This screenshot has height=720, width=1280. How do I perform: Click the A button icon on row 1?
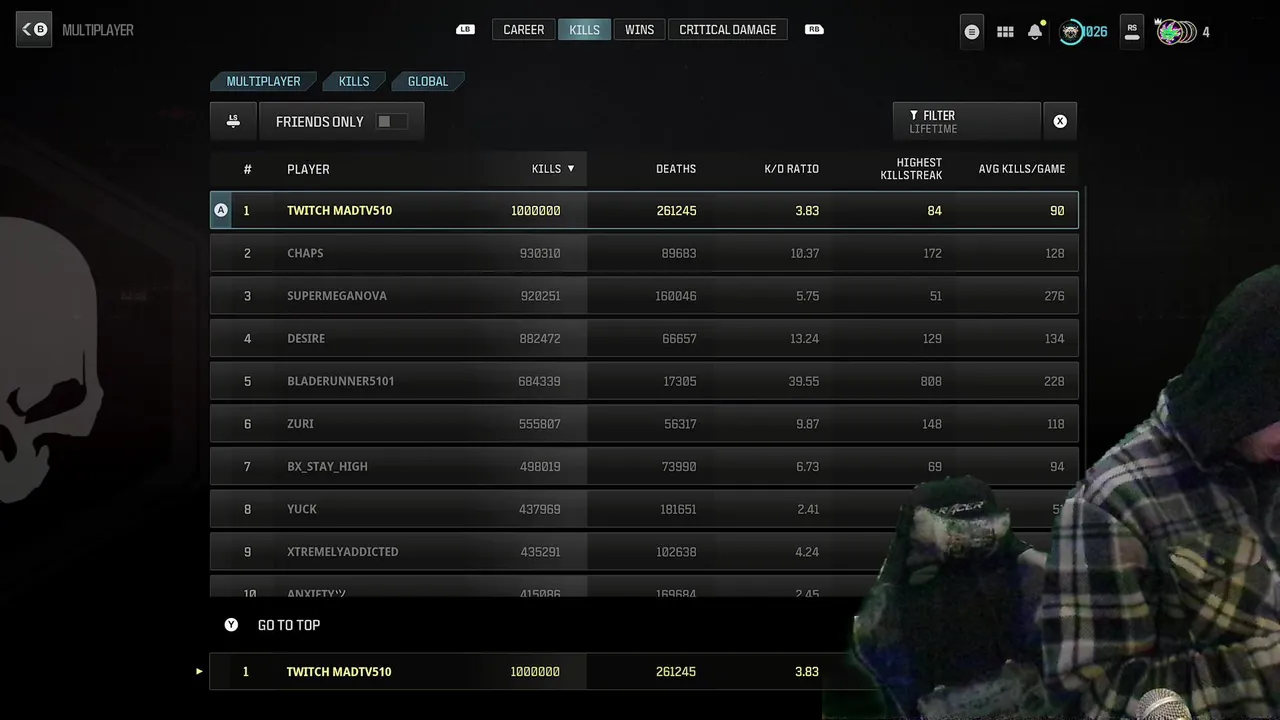[221, 210]
